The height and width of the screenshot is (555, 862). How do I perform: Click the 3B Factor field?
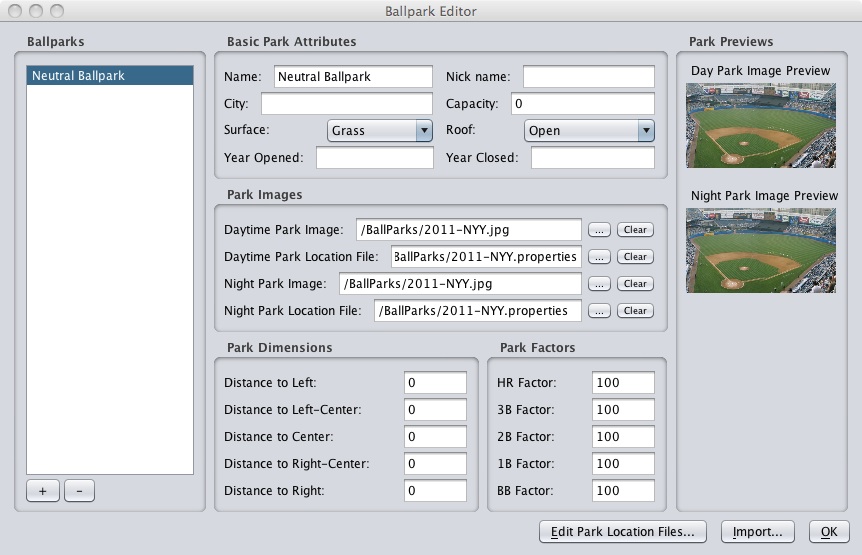[x=623, y=409]
